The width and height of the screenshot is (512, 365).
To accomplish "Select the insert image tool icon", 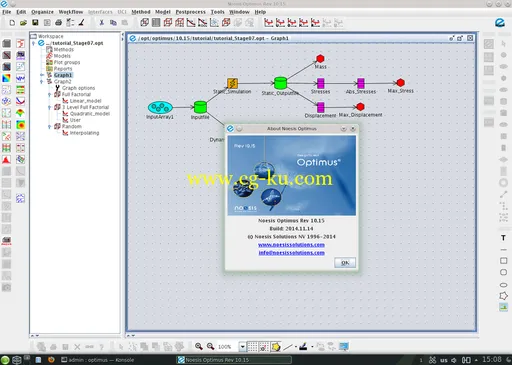I will coord(503,307).
